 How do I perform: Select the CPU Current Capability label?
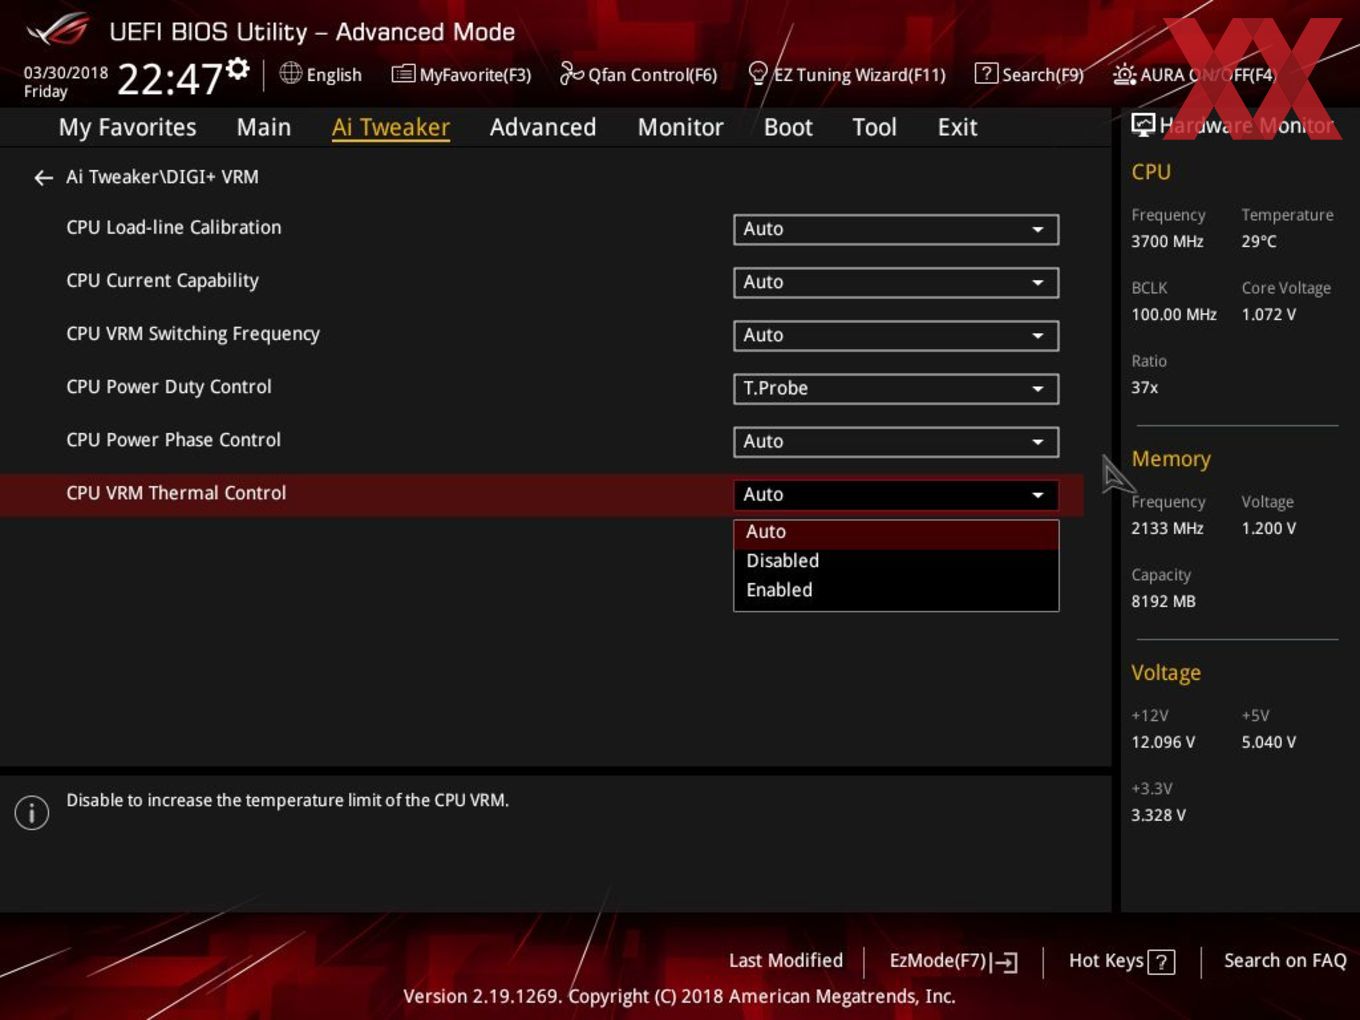(x=162, y=281)
